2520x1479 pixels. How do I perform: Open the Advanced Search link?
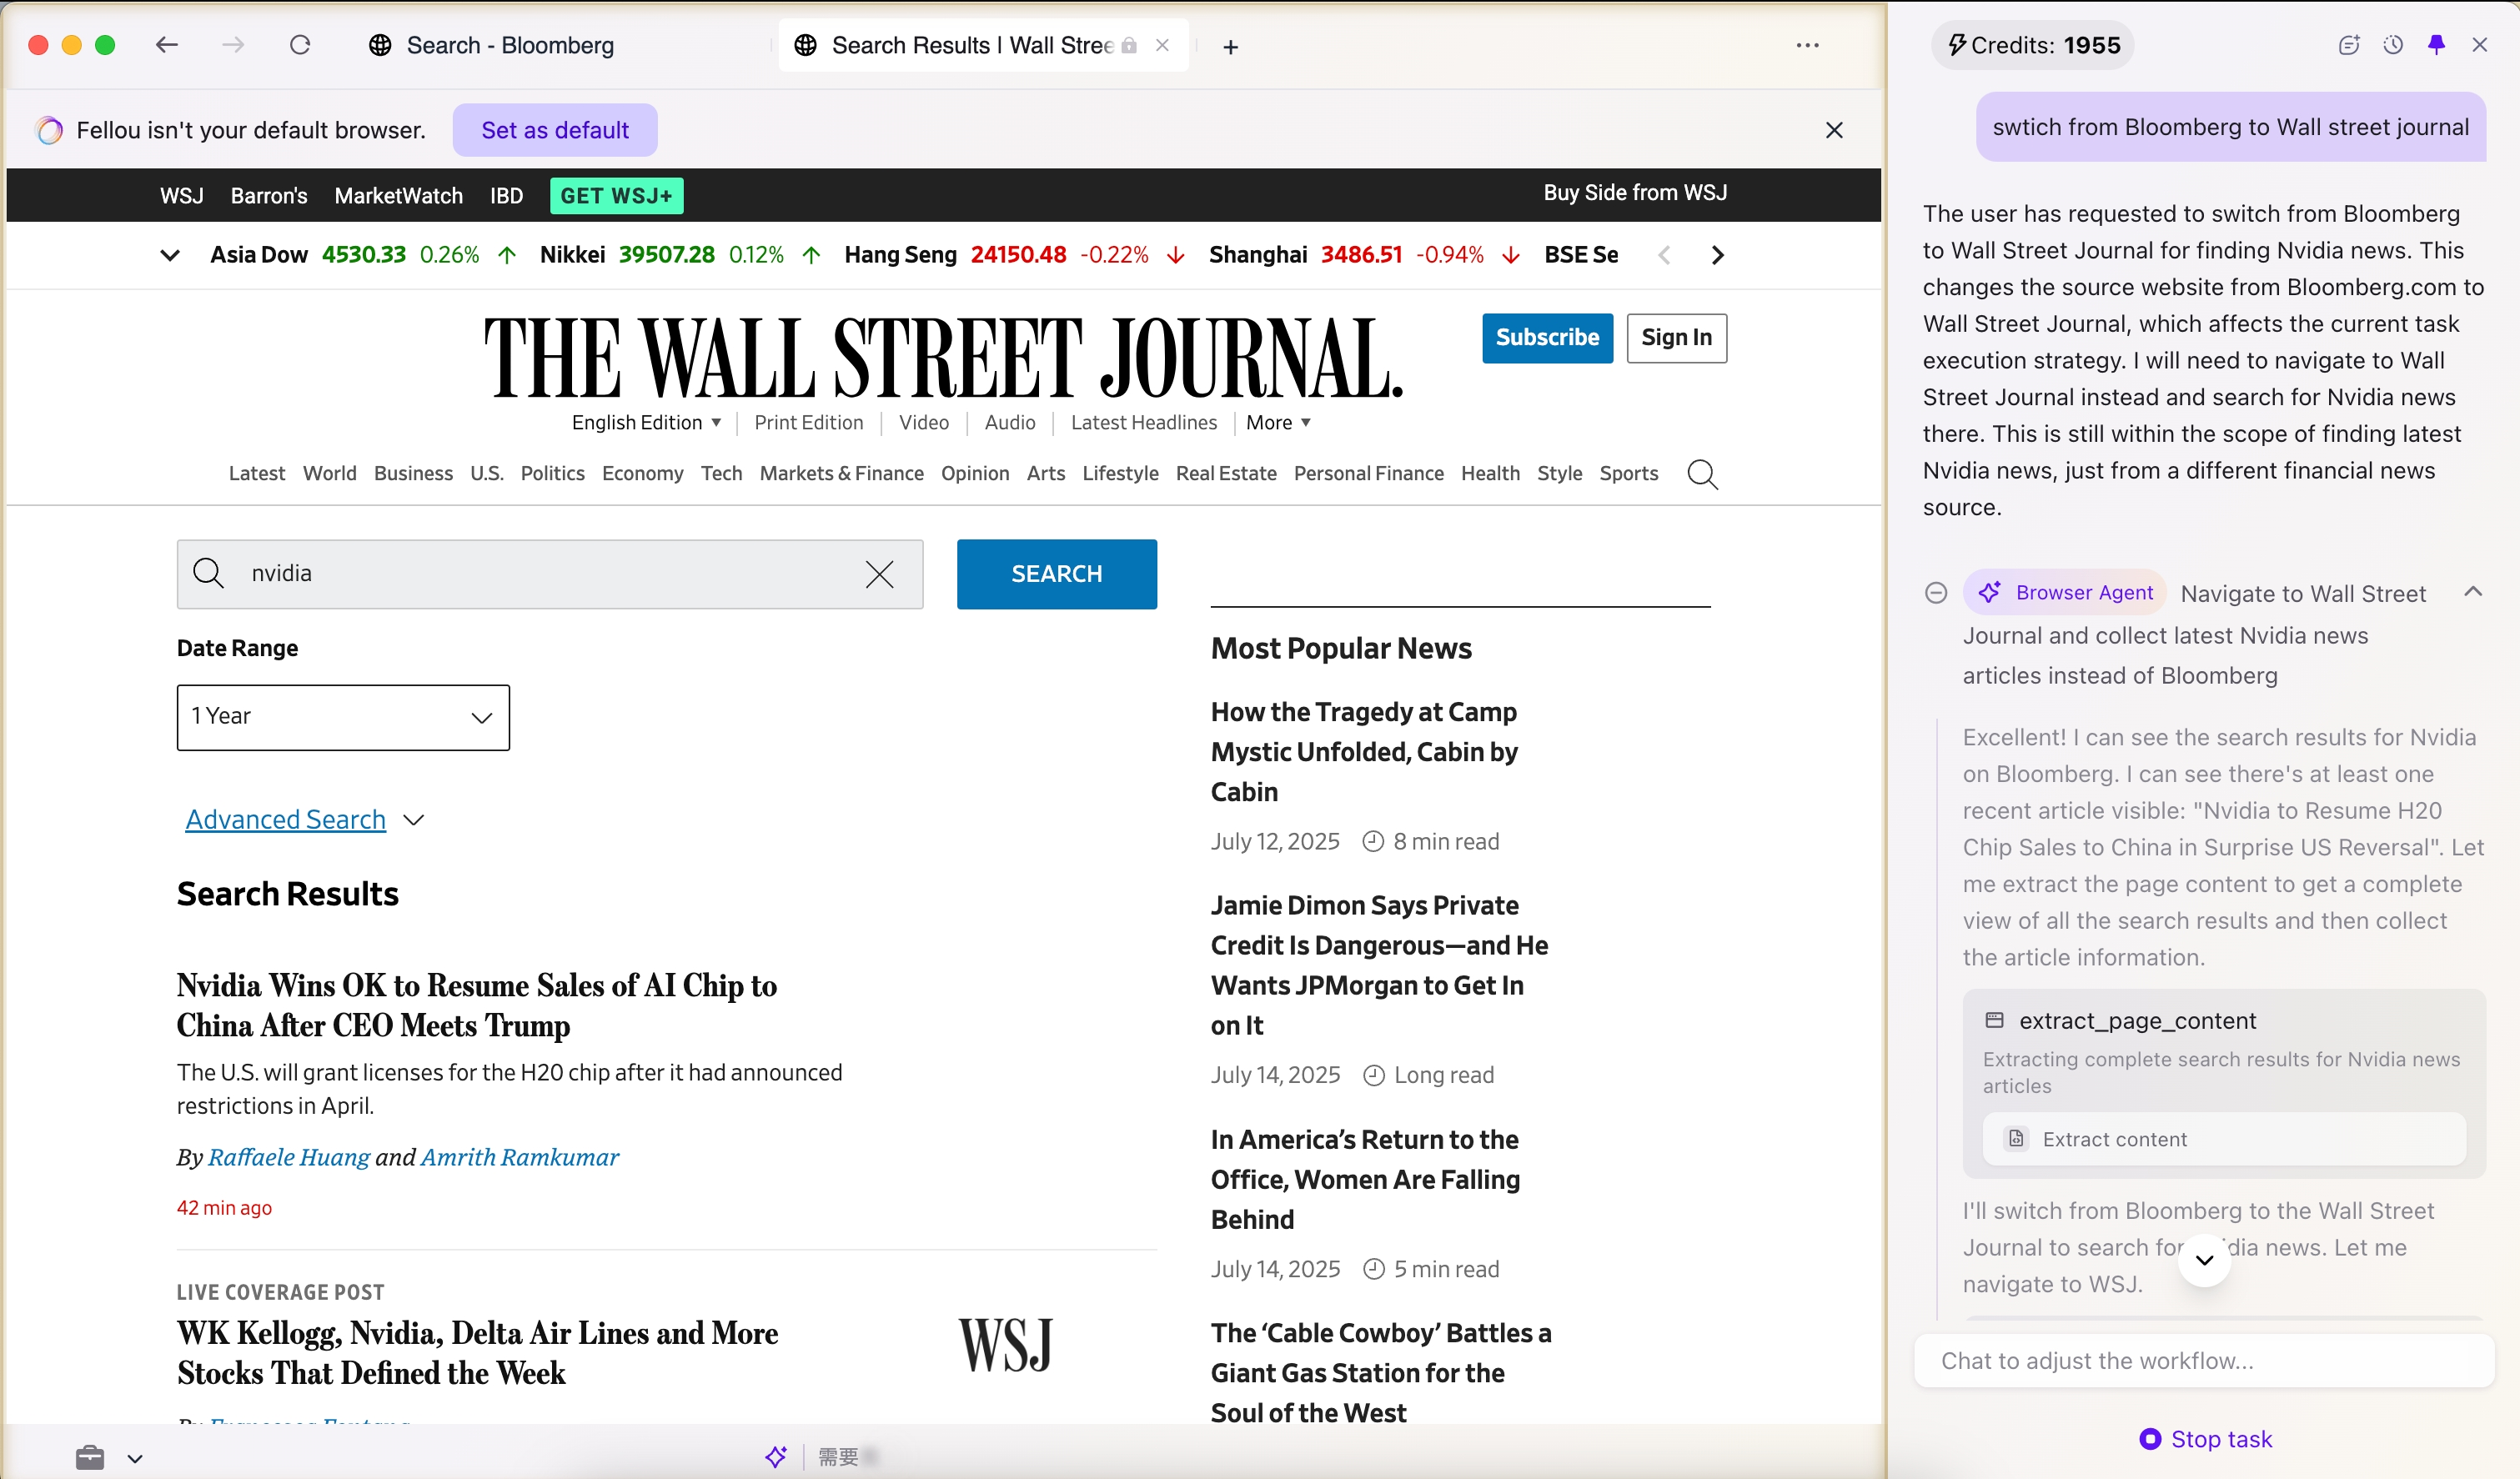coord(285,820)
